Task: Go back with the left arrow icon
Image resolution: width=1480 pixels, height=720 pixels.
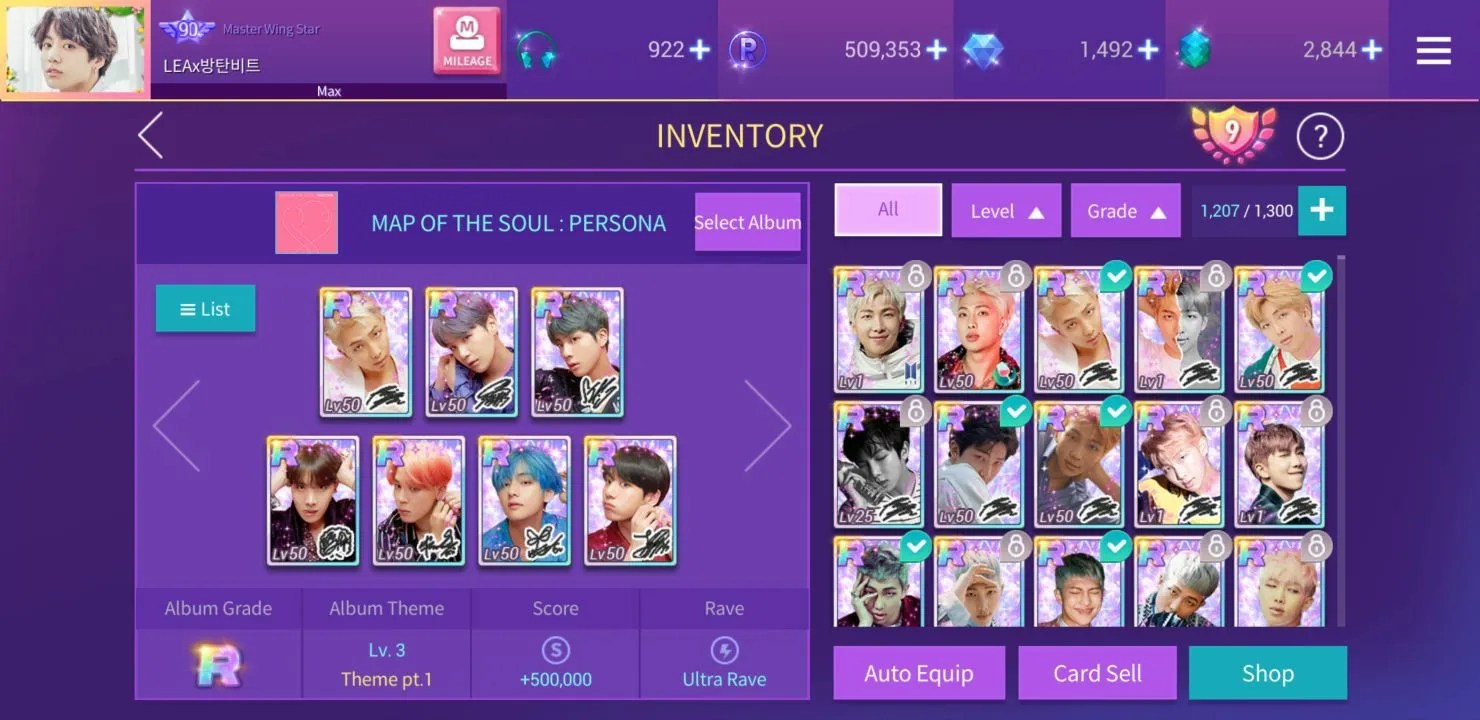Action: [151, 136]
